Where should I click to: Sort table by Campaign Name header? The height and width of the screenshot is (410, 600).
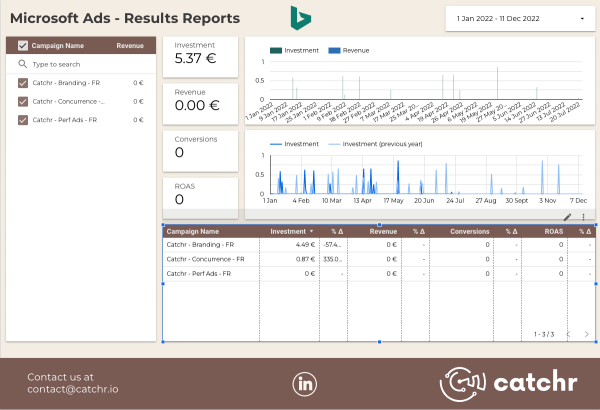[x=192, y=231]
